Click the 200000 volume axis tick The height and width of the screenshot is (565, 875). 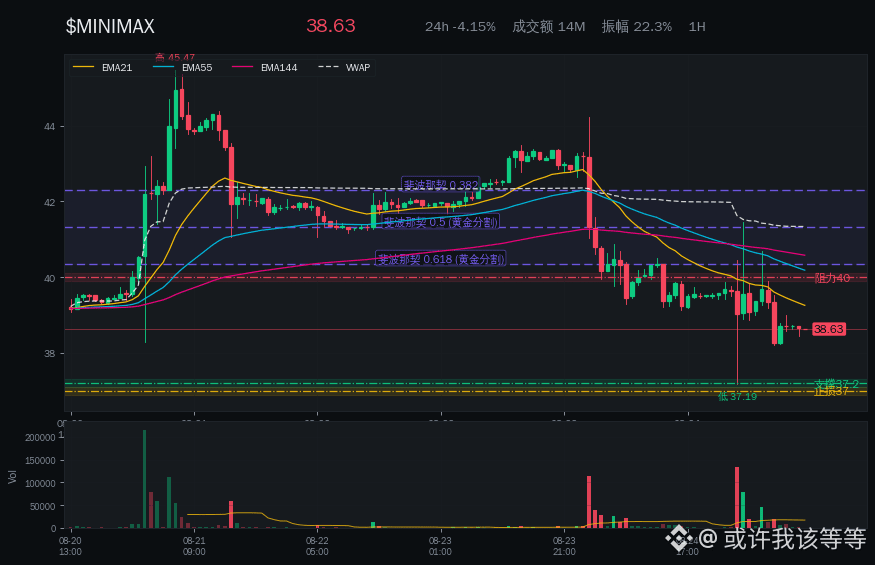40,438
